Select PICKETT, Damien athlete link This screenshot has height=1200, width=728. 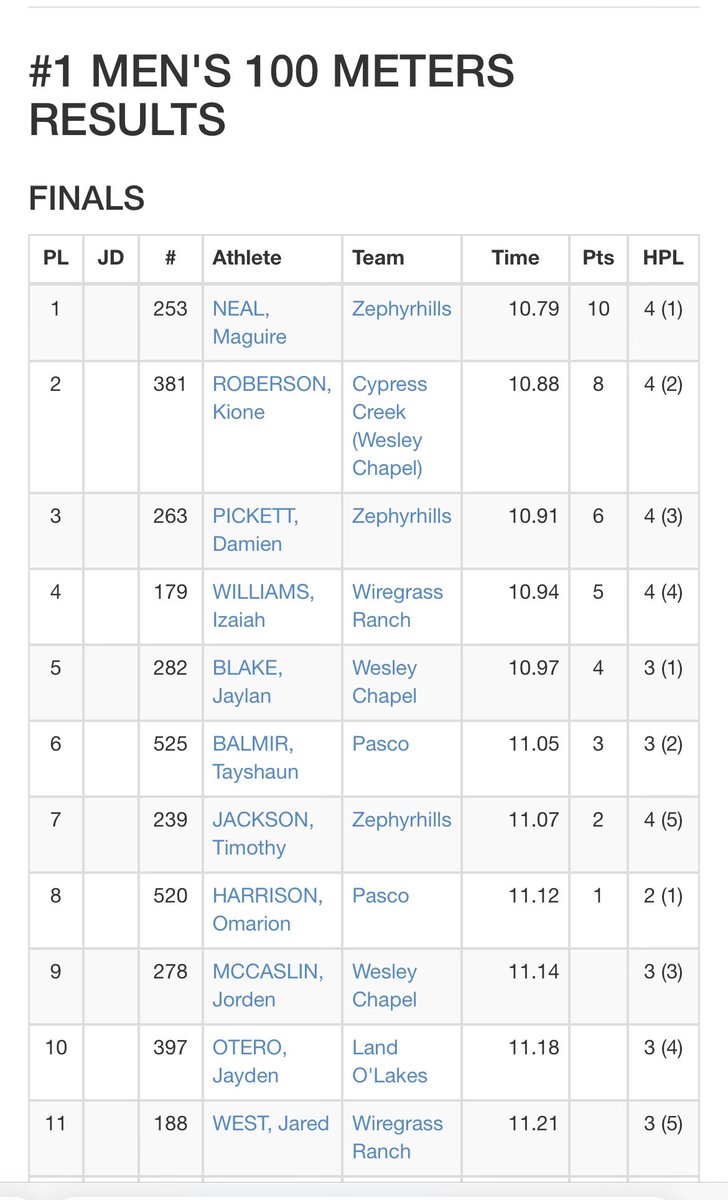pyautogui.click(x=255, y=530)
